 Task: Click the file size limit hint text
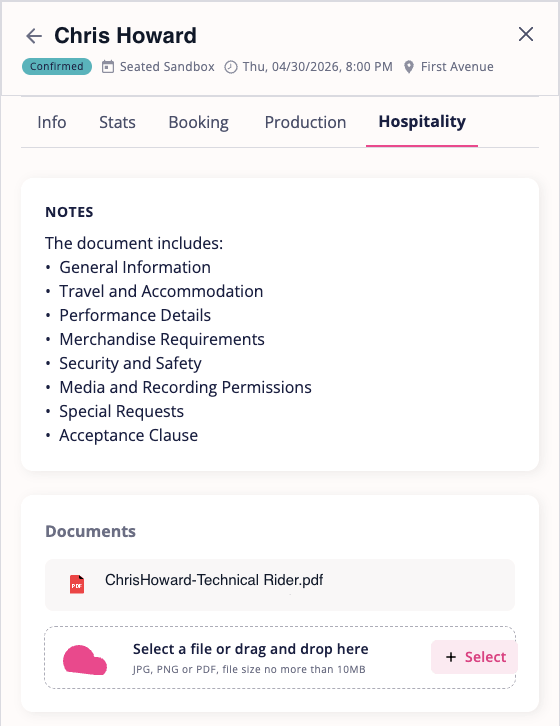[x=249, y=670]
